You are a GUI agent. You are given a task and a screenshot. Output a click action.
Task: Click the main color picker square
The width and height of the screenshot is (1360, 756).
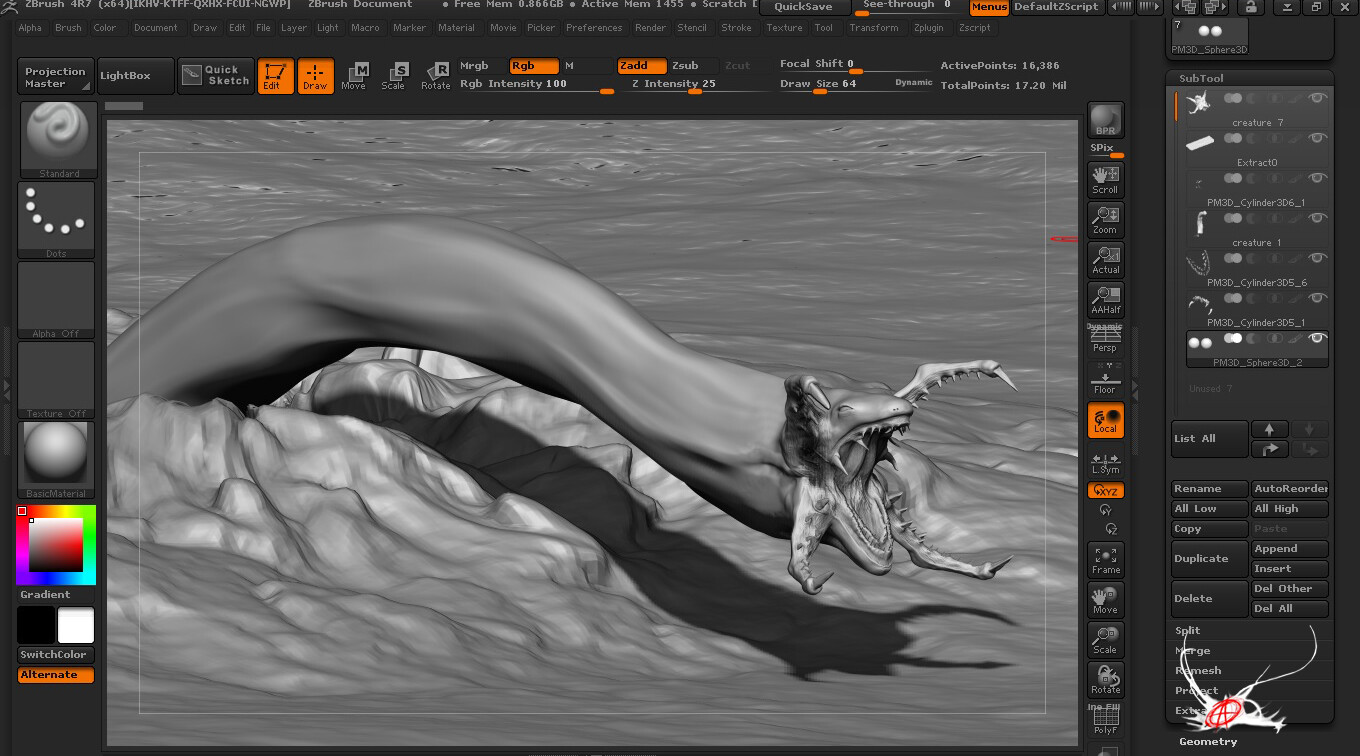tap(55, 545)
